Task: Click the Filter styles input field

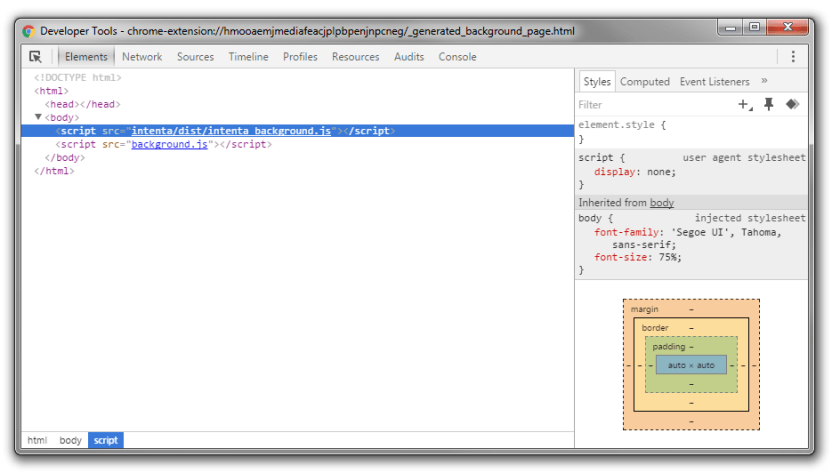Action: (x=650, y=104)
